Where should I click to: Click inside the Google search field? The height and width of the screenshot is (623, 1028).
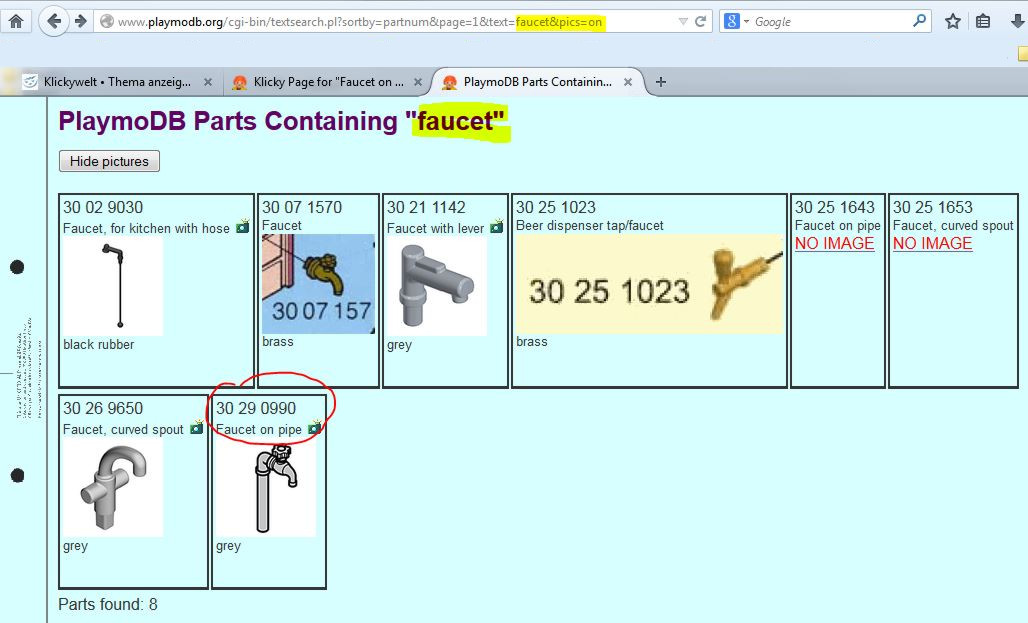[830, 21]
